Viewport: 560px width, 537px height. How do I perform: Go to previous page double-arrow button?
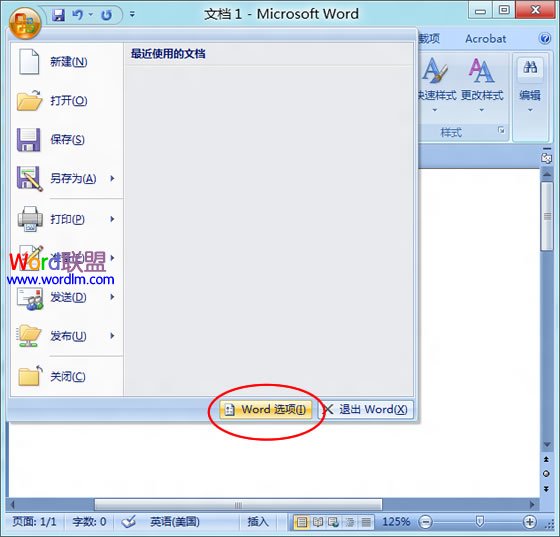coord(546,459)
